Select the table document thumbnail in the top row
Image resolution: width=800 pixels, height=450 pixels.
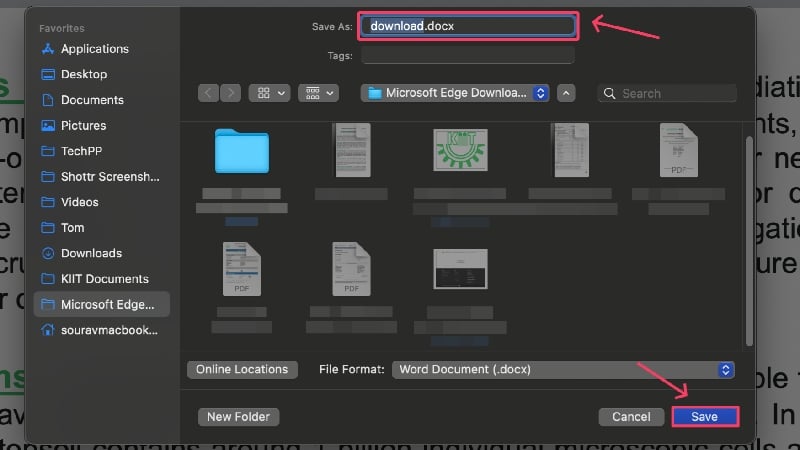(570, 150)
